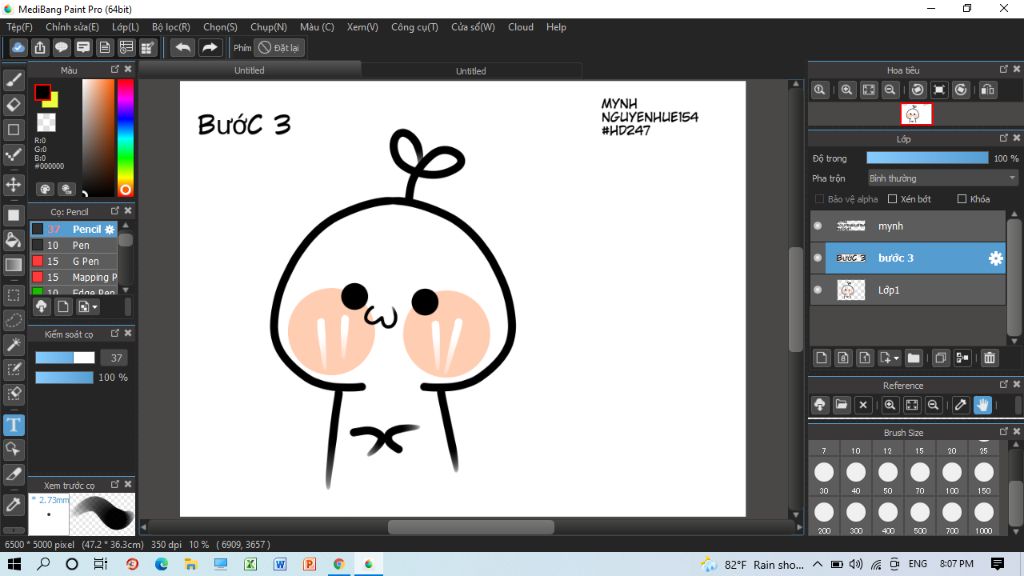The height and width of the screenshot is (576, 1024).
Task: Open the Chỉnh sửa(E) menu
Action: coord(72,27)
